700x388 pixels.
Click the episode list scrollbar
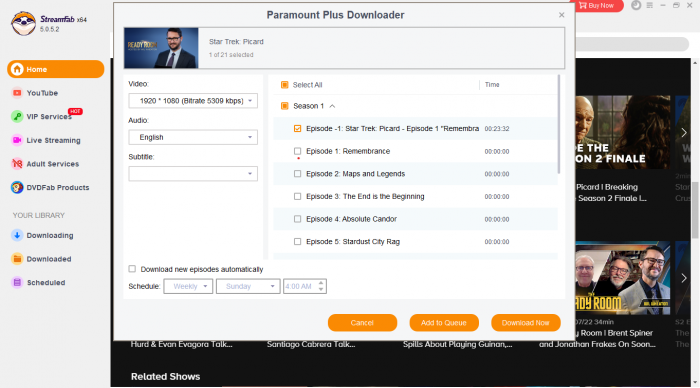559,125
